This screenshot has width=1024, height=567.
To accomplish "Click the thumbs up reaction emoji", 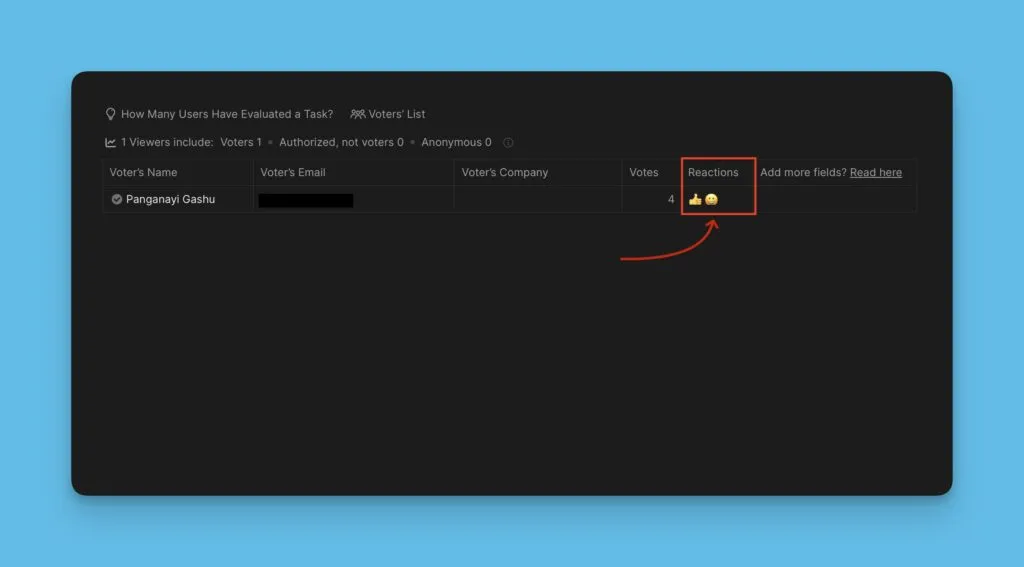I will pyautogui.click(x=695, y=200).
